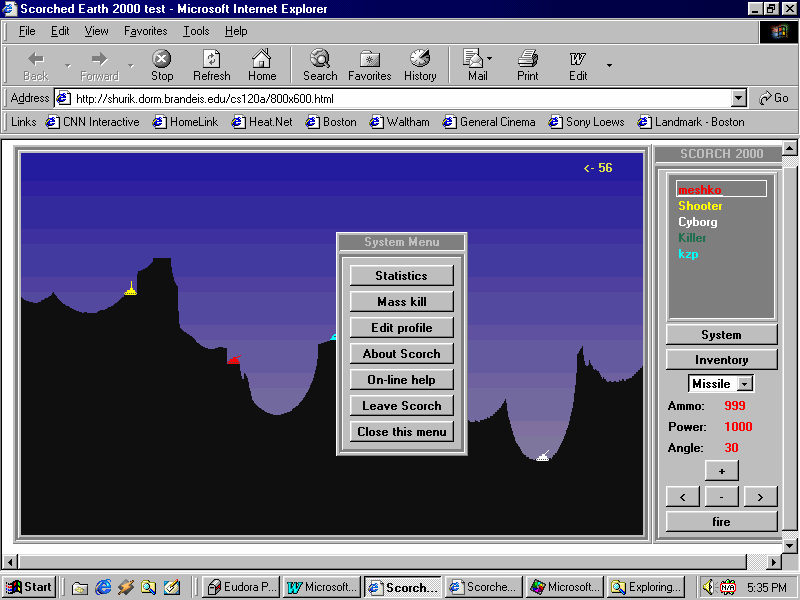The width and height of the screenshot is (800, 600).
Task: Click the Statistics button in System Menu
Action: (x=401, y=276)
